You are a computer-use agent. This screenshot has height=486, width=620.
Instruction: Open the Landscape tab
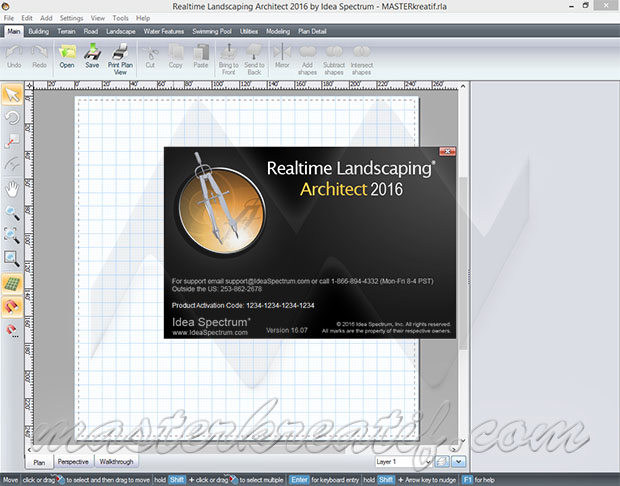(121, 31)
